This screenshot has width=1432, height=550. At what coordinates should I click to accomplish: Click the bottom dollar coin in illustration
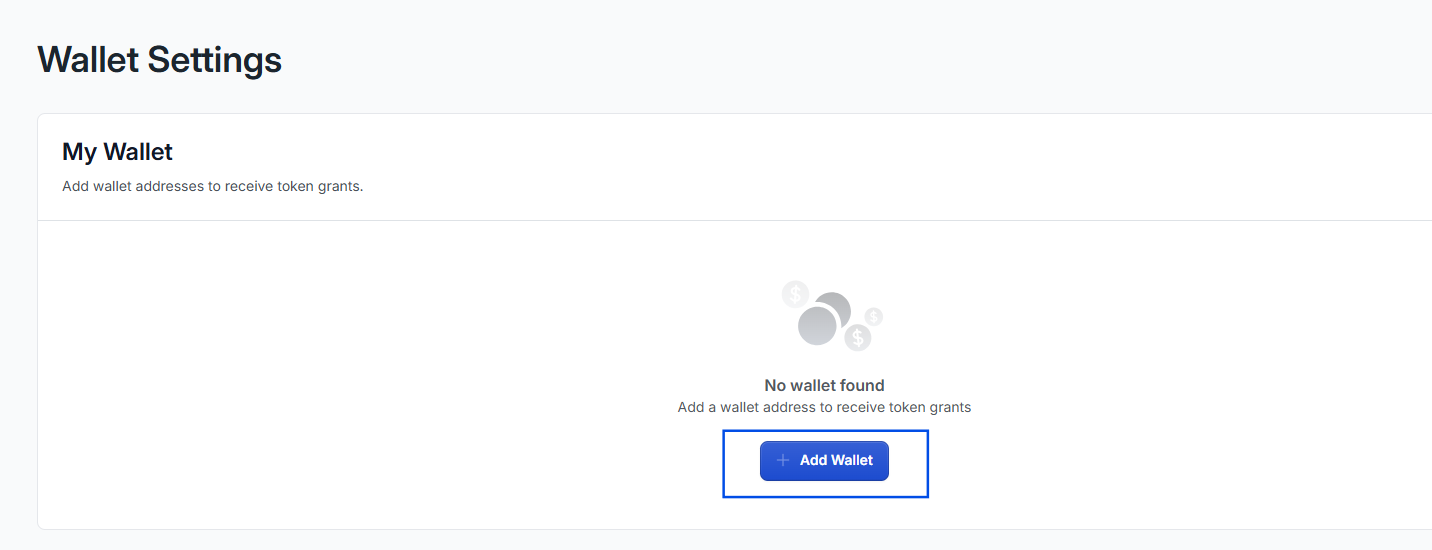[x=857, y=337]
